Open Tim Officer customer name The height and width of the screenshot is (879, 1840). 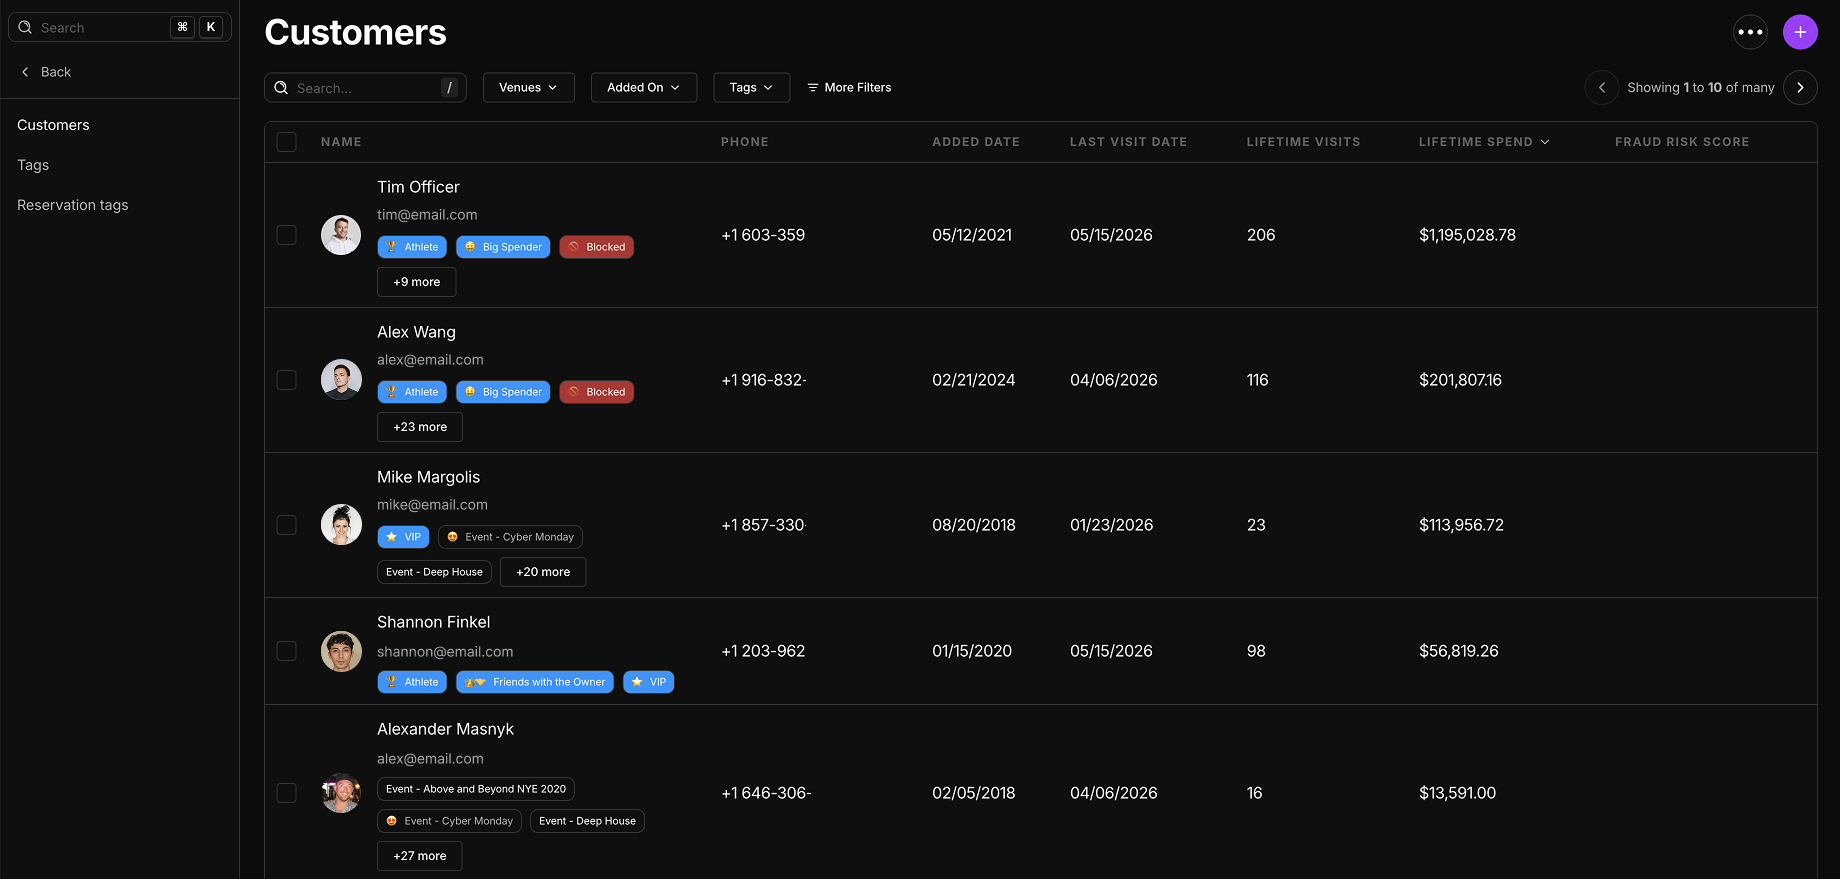coord(418,187)
